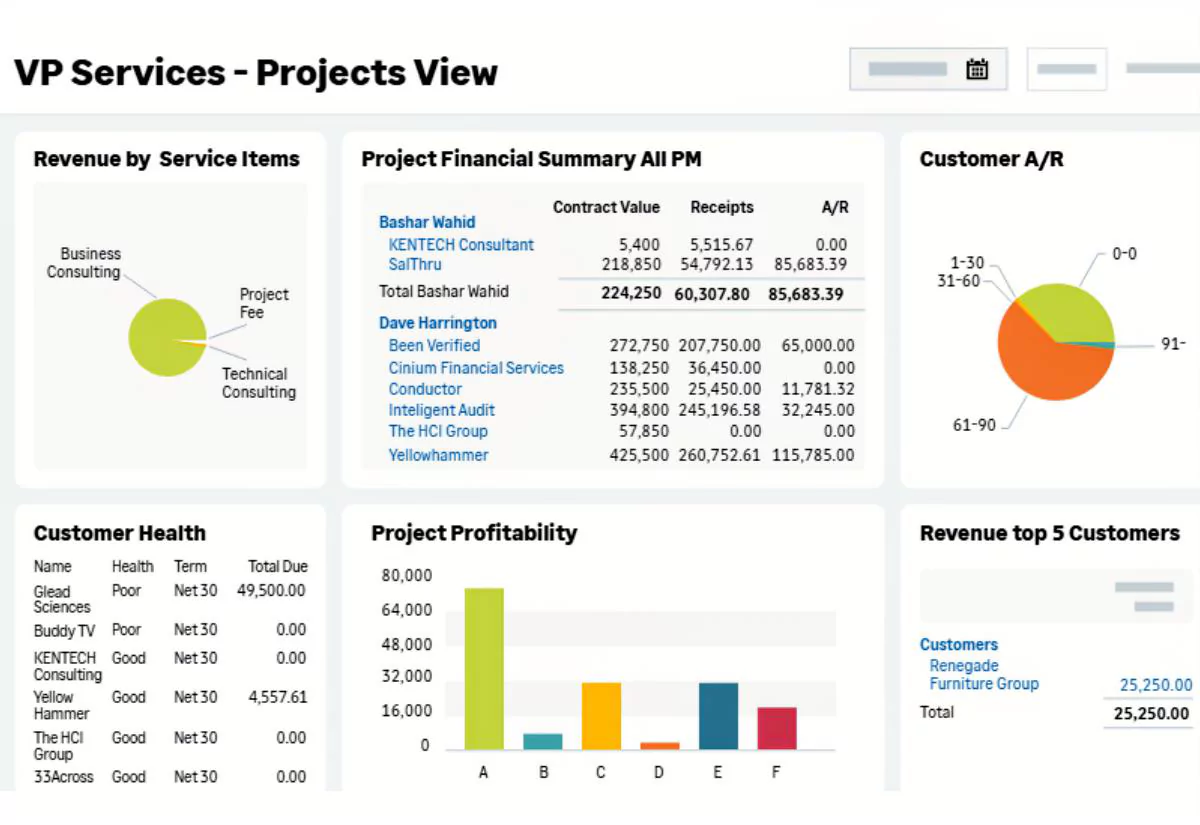Click the 60,307.80 total receipts value

click(712, 294)
